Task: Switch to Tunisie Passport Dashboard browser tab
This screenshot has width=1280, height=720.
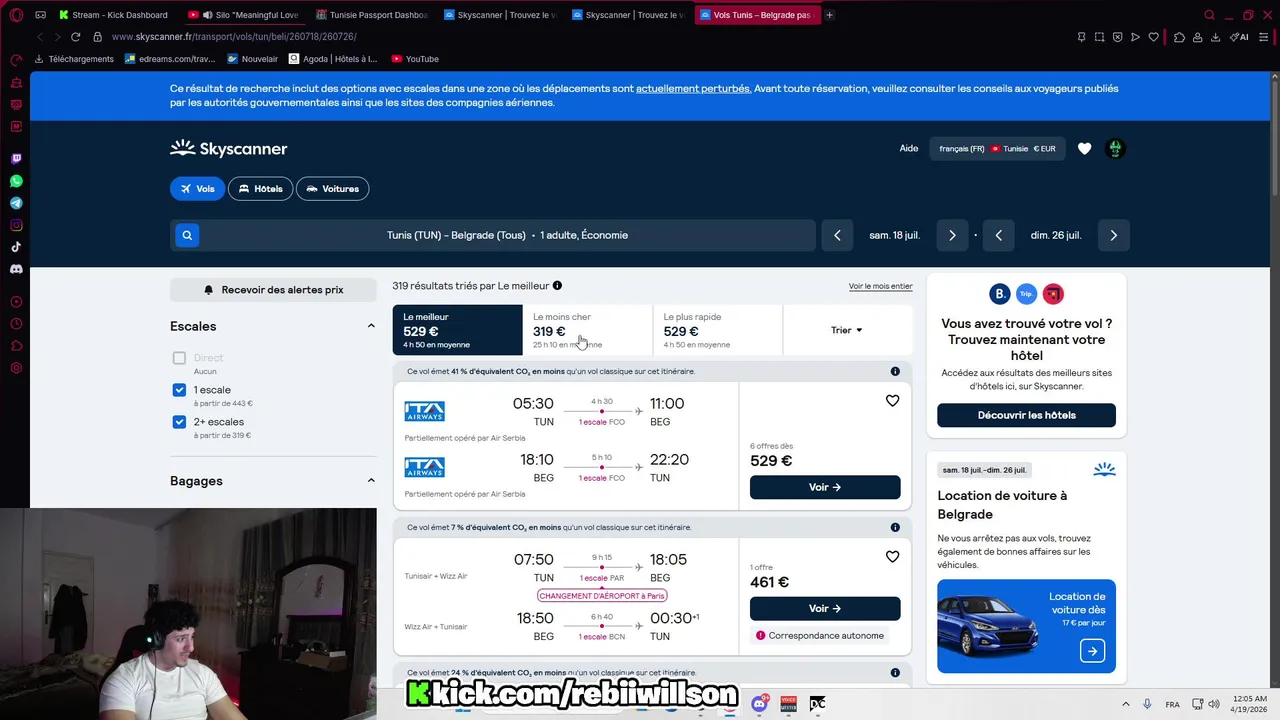Action: pyautogui.click(x=371, y=15)
